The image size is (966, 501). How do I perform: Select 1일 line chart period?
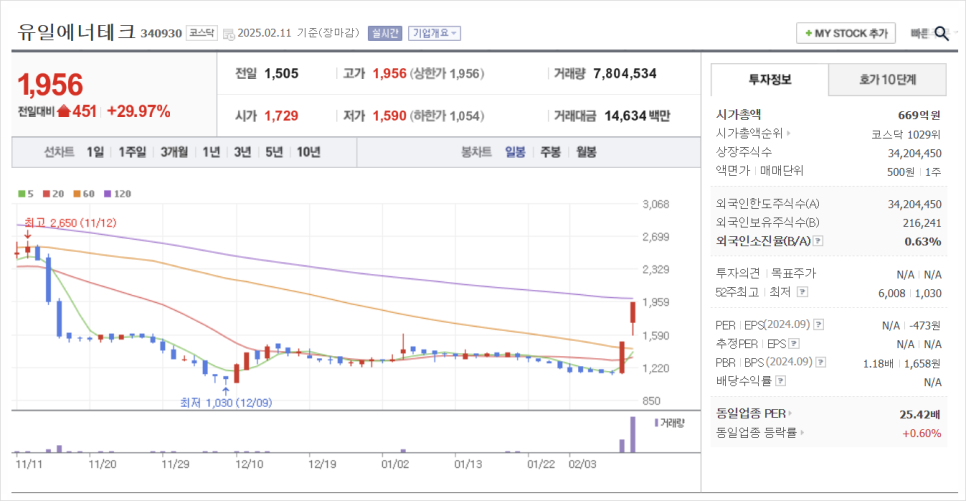click(95, 152)
